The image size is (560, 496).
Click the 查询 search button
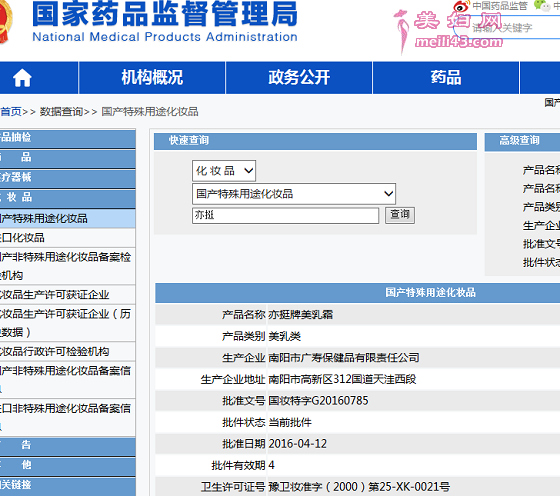[x=400, y=215]
